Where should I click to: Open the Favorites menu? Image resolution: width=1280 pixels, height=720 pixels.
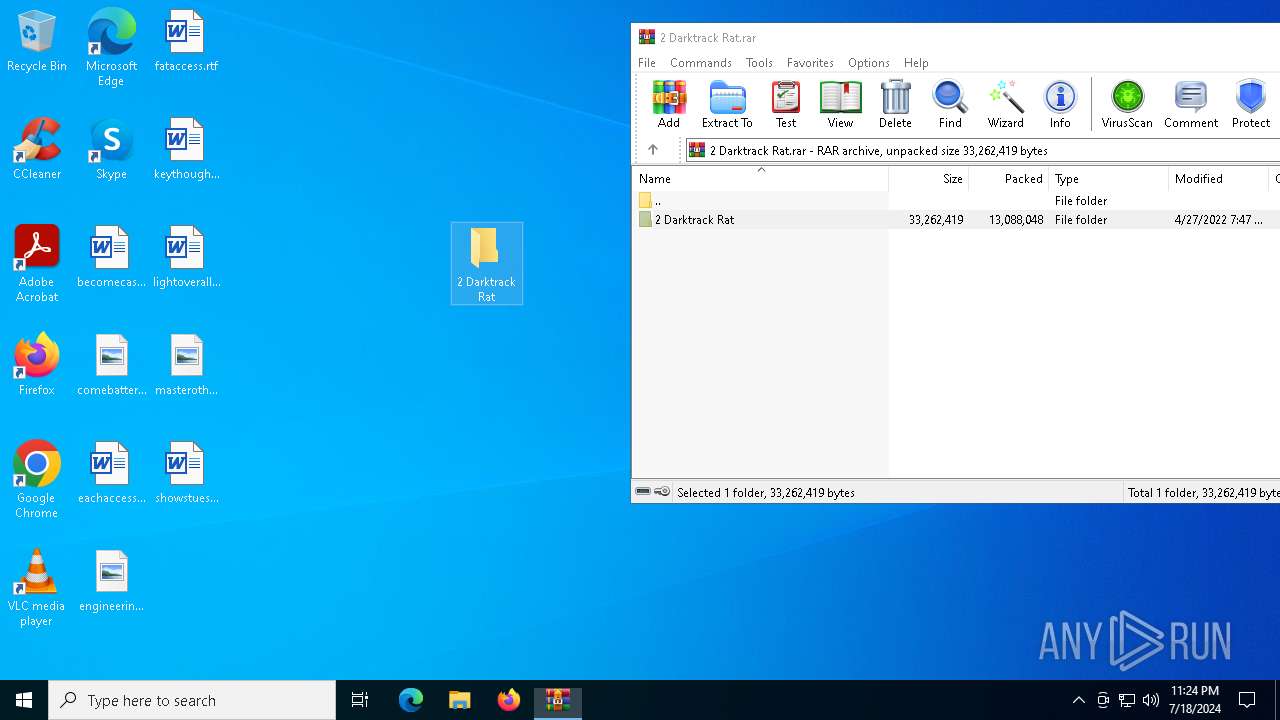click(x=810, y=62)
